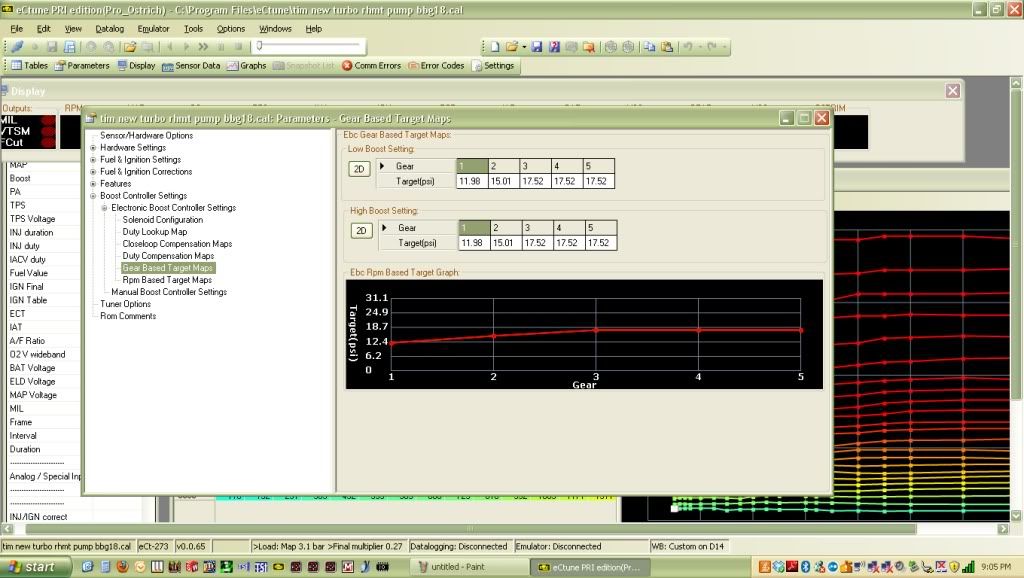The height and width of the screenshot is (578, 1024).
Task: Click the Parameters toolbar icon
Action: pyautogui.click(x=82, y=66)
